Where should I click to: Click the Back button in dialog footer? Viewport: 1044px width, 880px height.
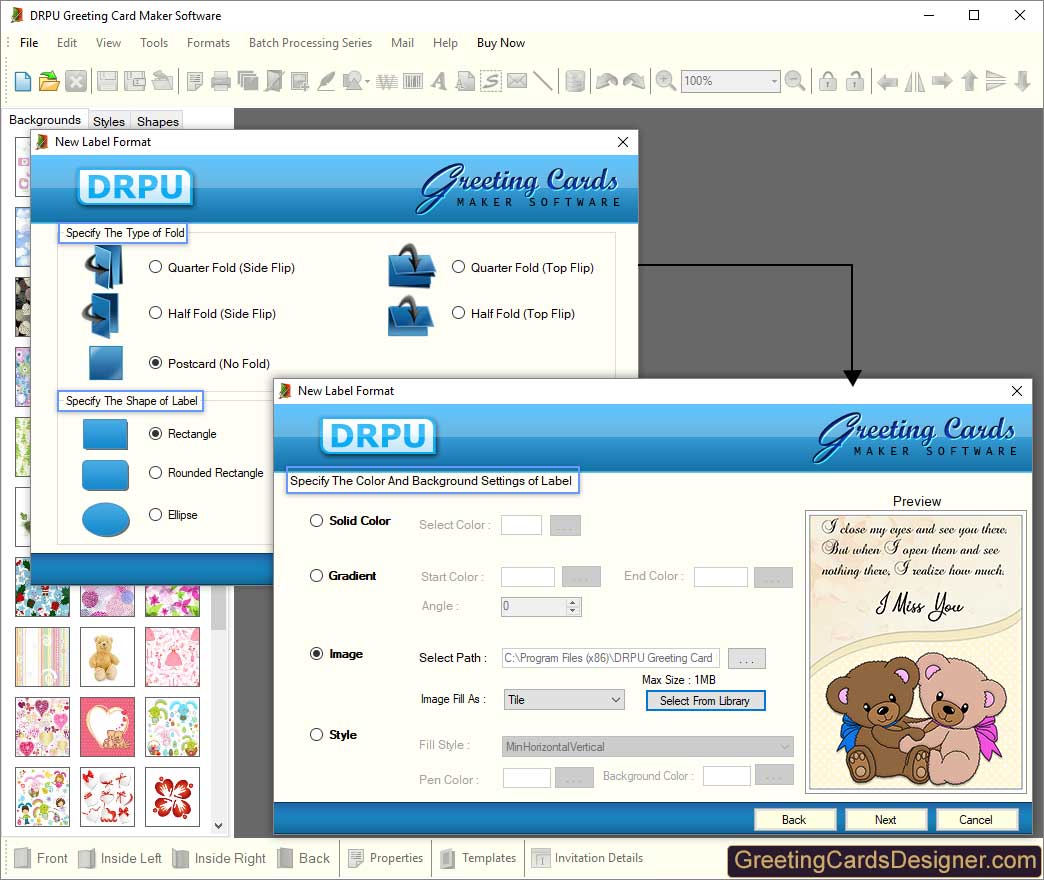coord(794,819)
